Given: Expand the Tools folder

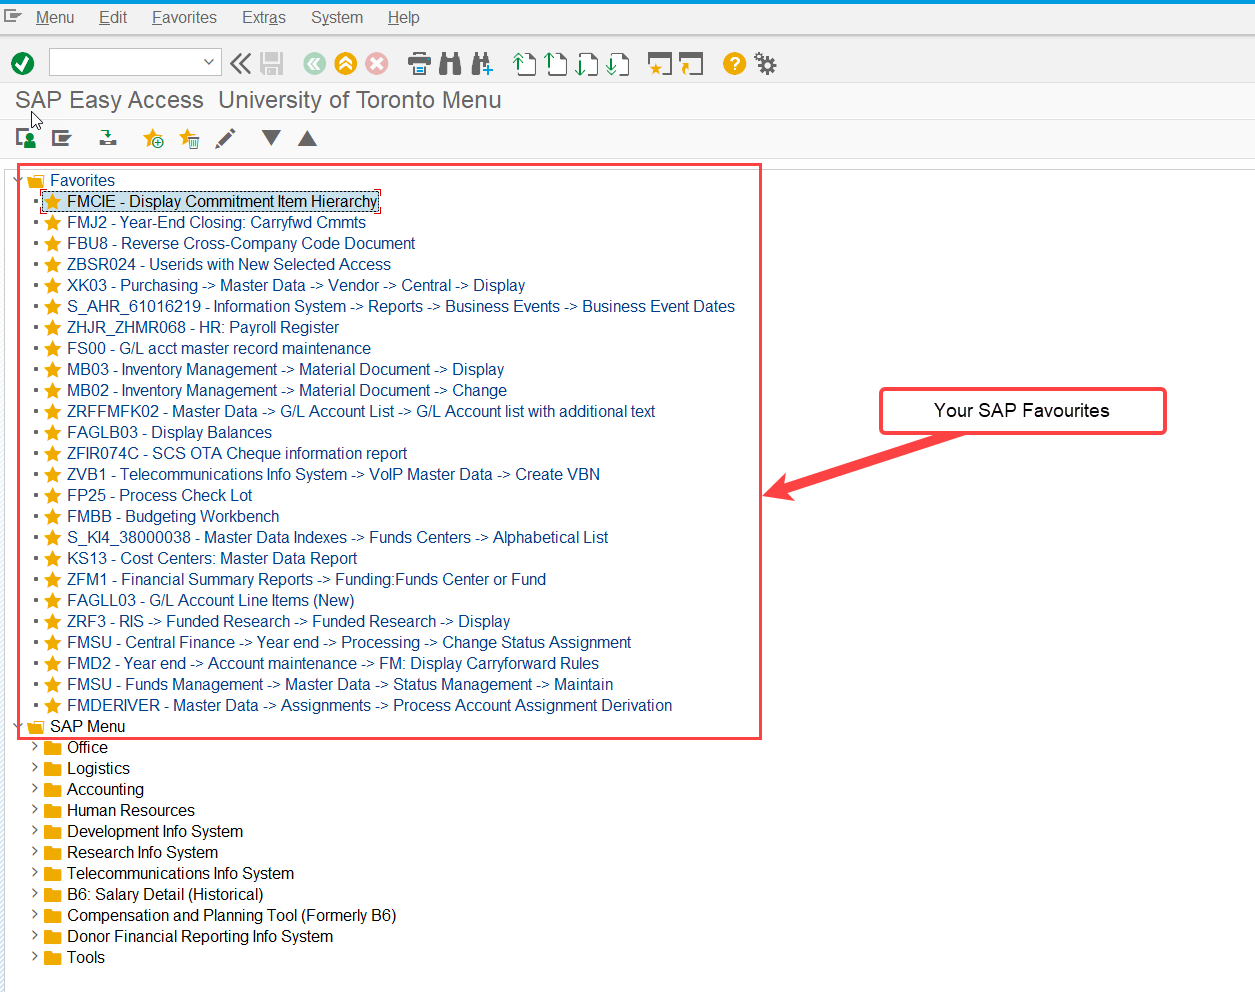Looking at the screenshot, I should click(x=34, y=957).
